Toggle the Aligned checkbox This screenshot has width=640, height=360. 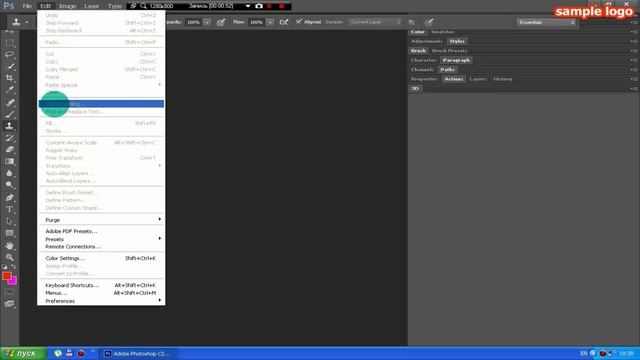(x=299, y=22)
